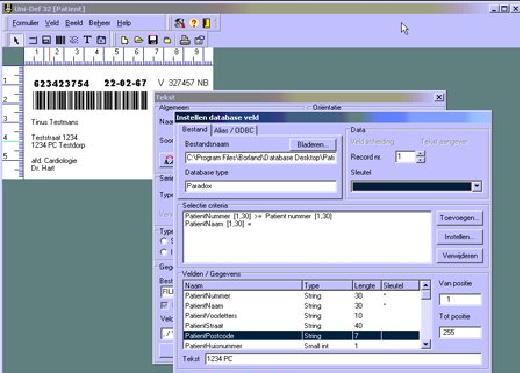Open the Beheer menu

(x=99, y=23)
